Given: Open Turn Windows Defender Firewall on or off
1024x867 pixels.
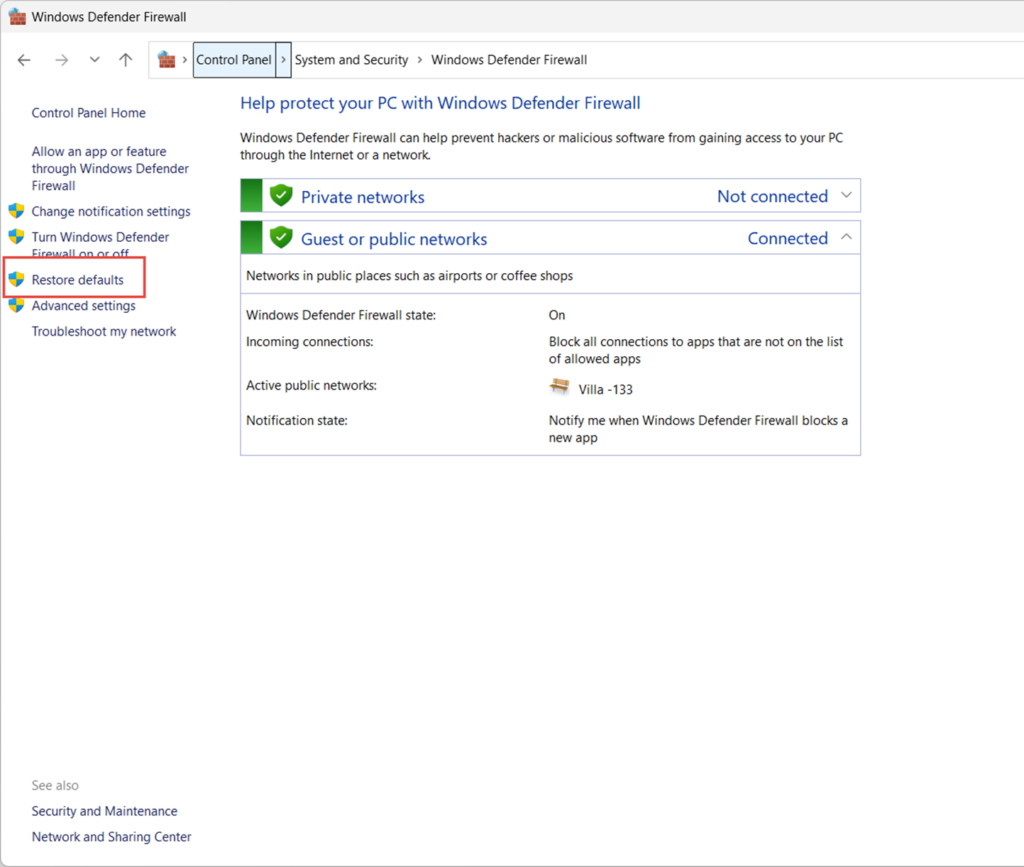Looking at the screenshot, I should (x=100, y=244).
